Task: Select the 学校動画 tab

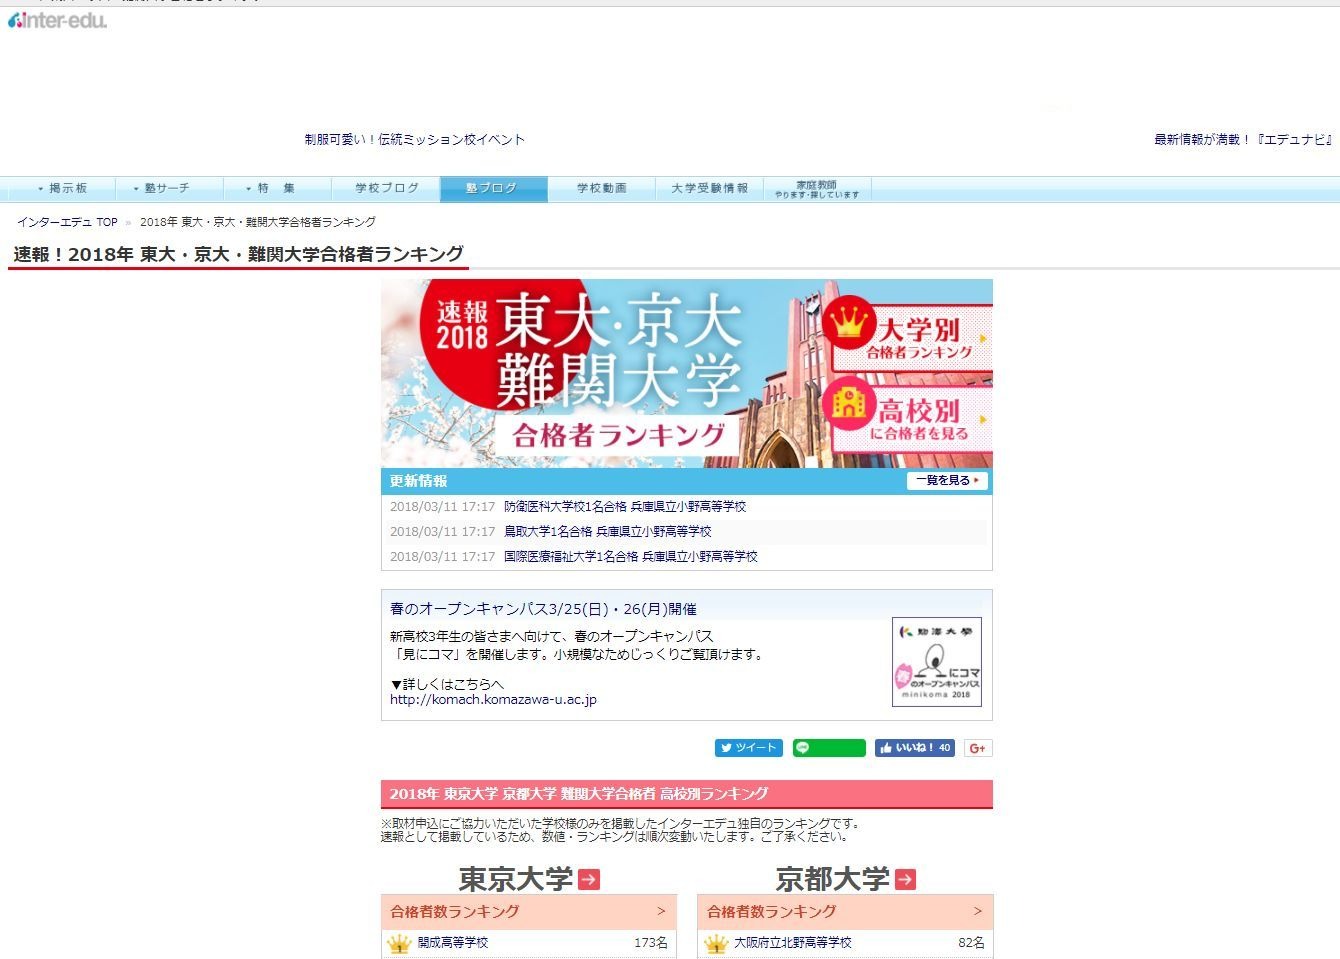Action: 601,188
